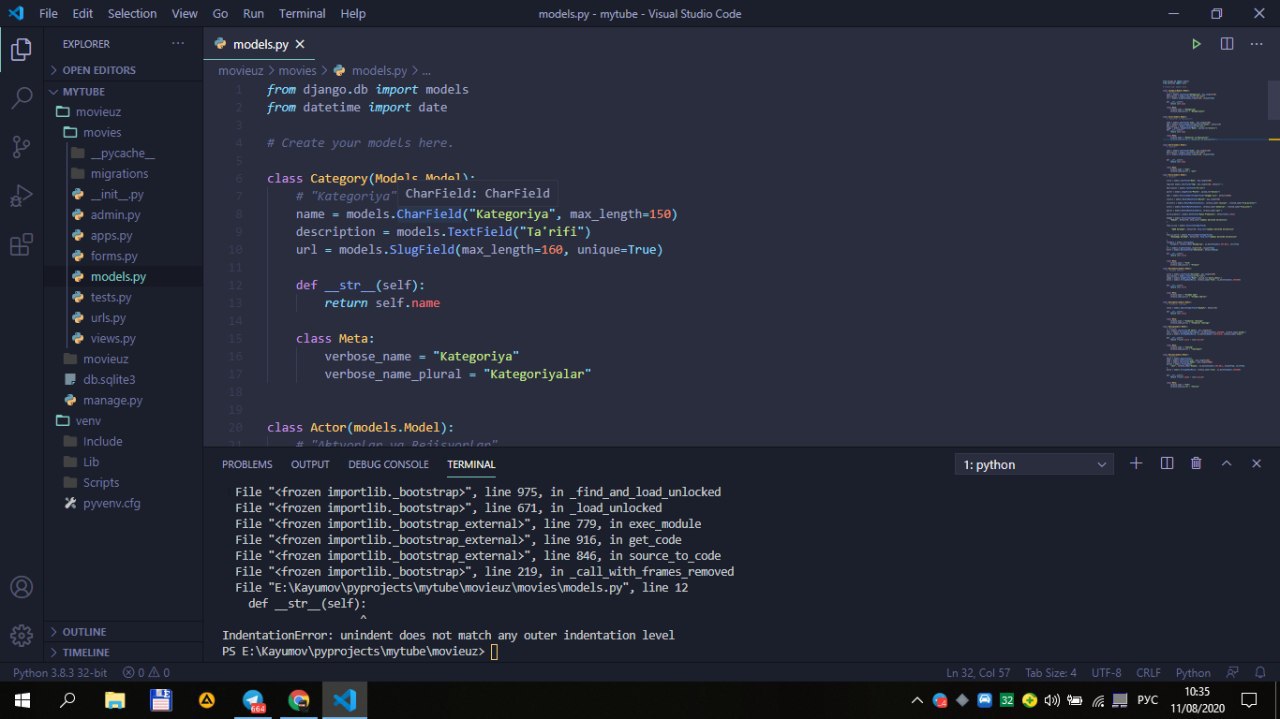The width and height of the screenshot is (1280, 719).
Task: Expand the migrations folder
Action: [125, 173]
